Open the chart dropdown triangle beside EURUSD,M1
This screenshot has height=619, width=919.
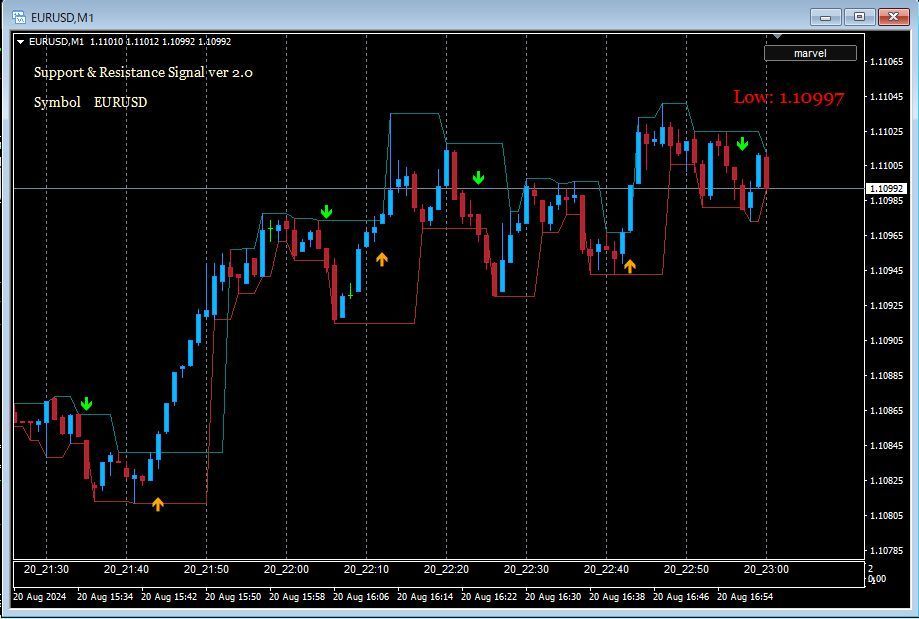20,41
